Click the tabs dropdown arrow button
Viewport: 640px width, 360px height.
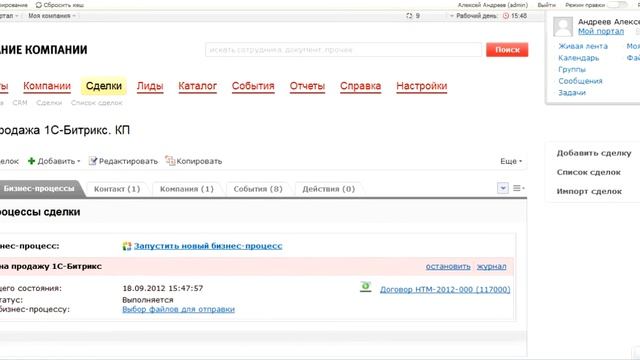point(503,188)
